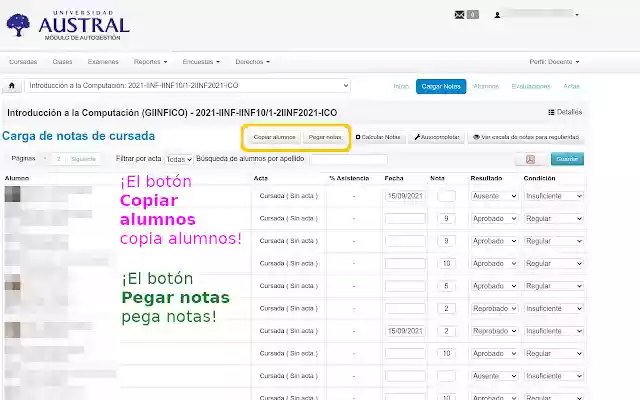This screenshot has height=400, width=640.
Task: Open the Introducción a la Computación course selector
Action: tap(187, 86)
